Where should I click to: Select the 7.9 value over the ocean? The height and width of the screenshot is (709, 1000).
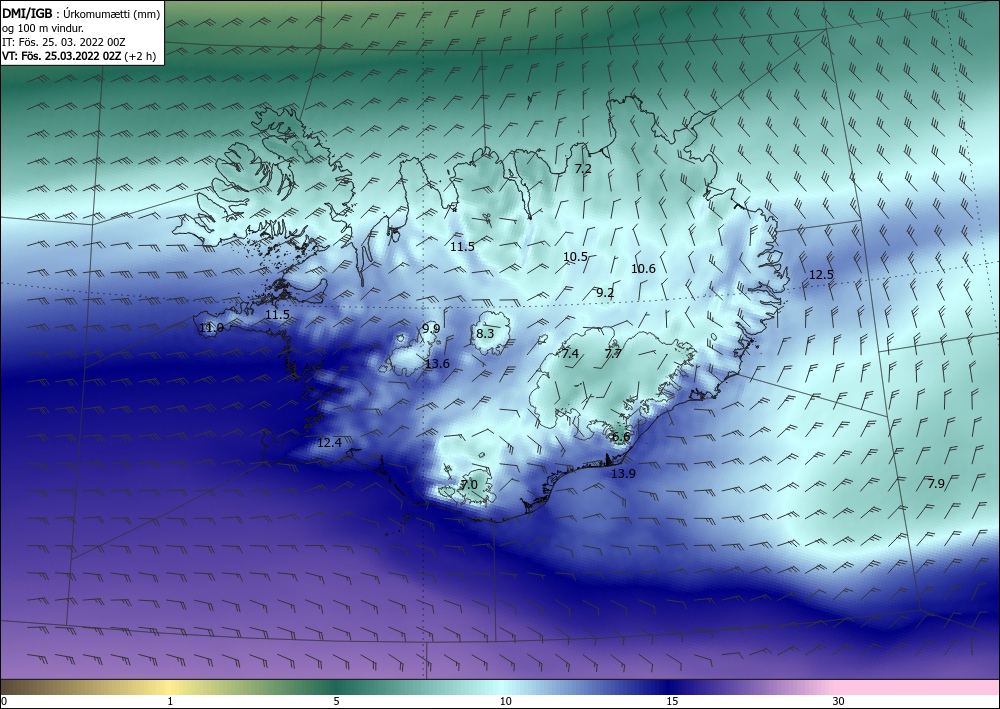pos(936,484)
